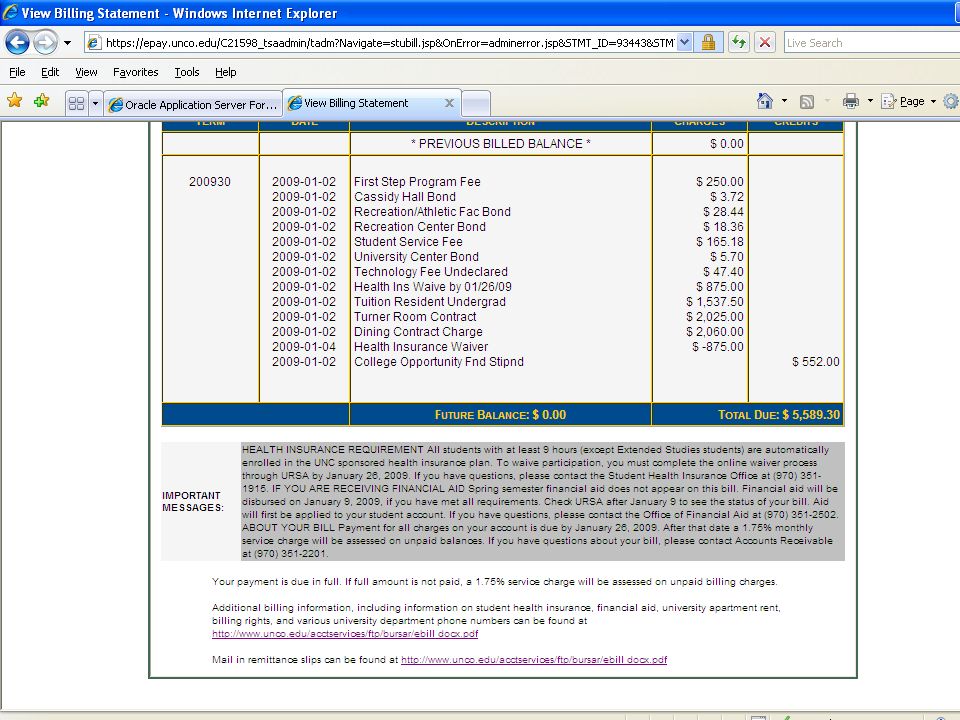Screen dimensions: 960x720
Task: Click the term 200930 cell
Action: (210, 182)
